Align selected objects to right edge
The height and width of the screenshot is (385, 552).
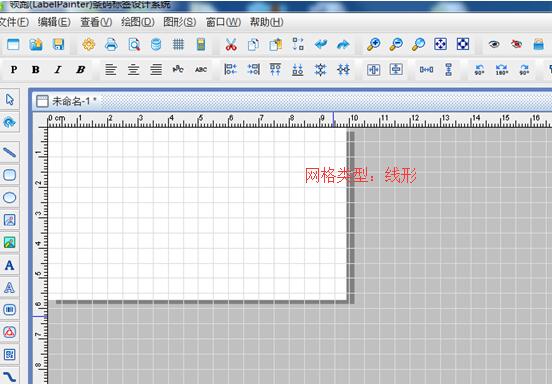tap(253, 70)
